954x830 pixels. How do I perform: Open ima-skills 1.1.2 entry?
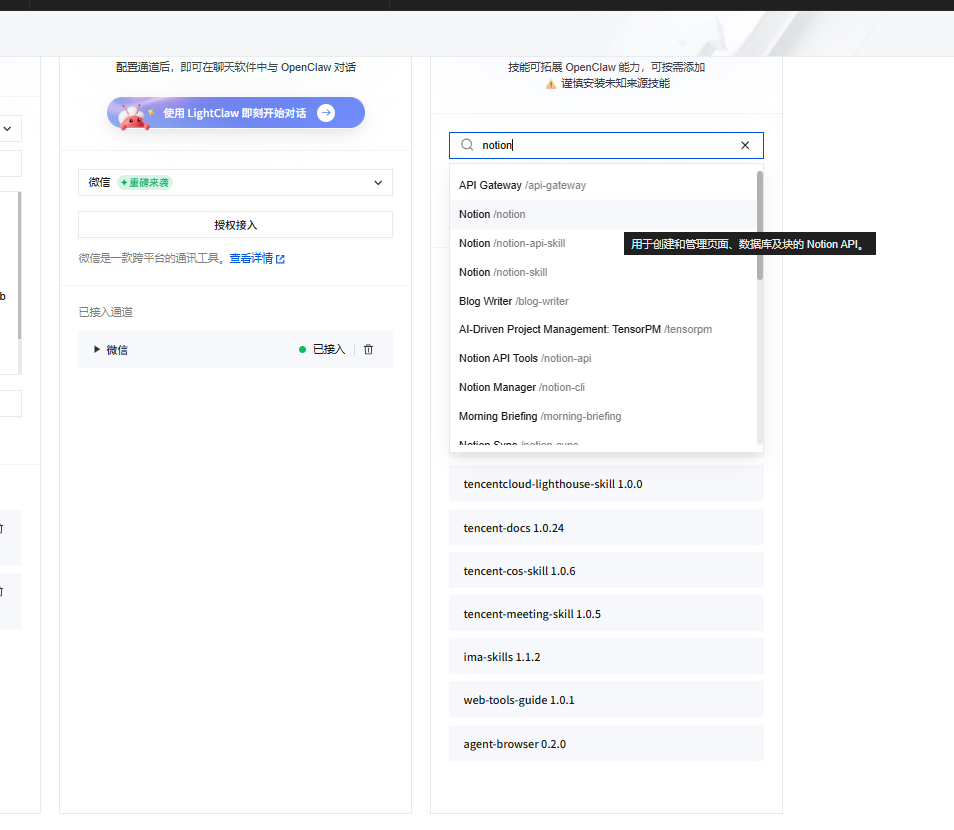(x=606, y=657)
